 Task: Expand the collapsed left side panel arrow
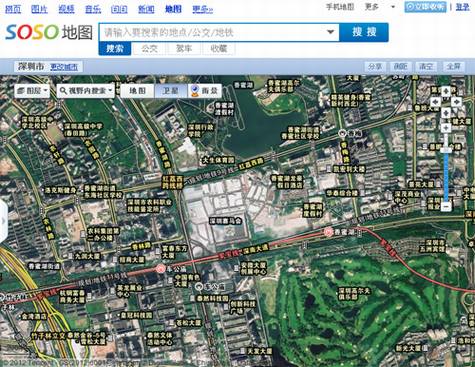3,221
